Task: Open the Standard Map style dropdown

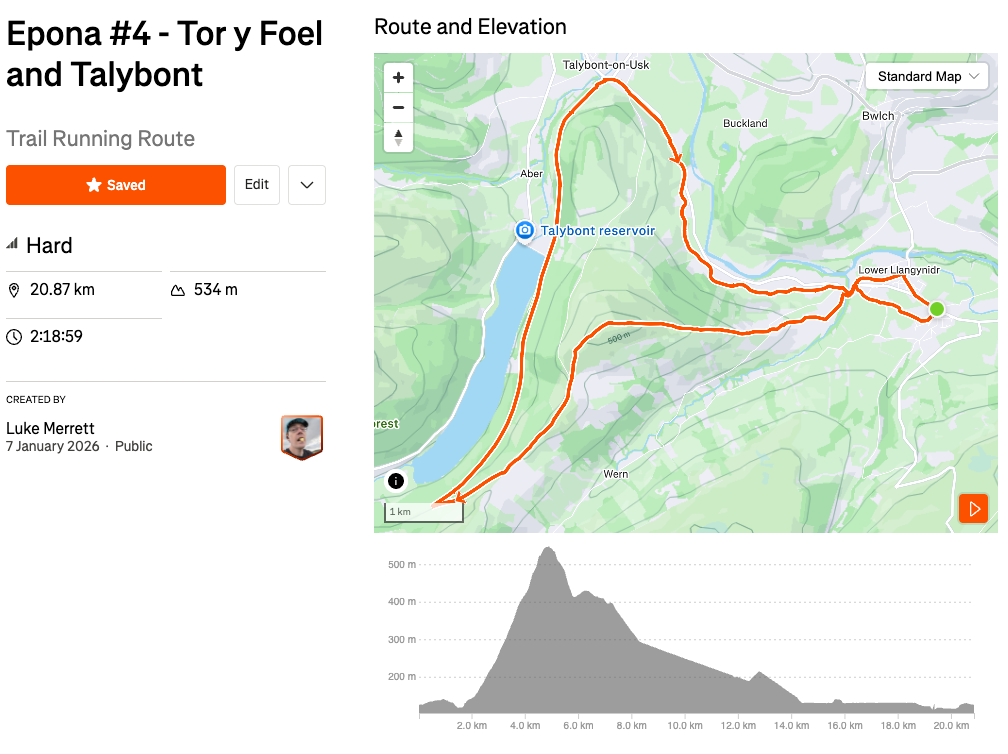Action: tap(927, 77)
